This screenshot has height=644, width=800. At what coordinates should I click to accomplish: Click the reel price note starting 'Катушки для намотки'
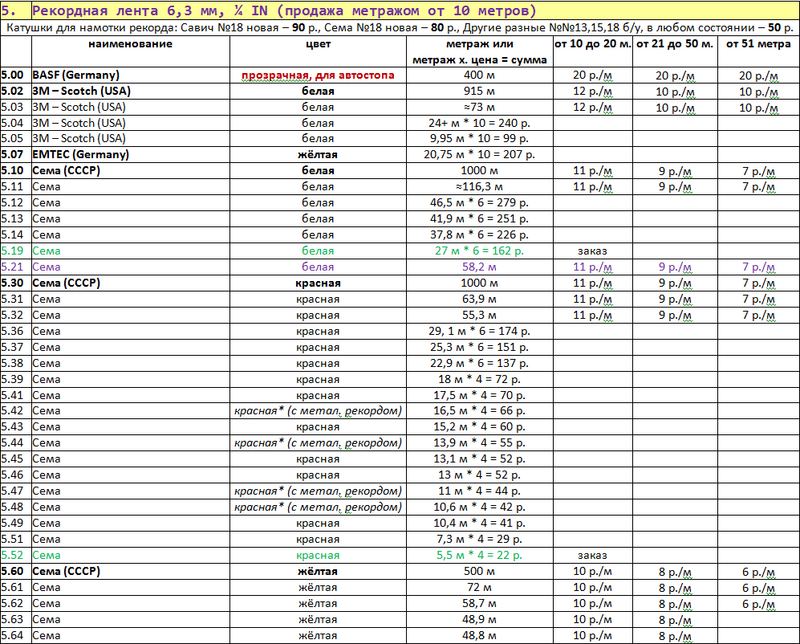click(x=399, y=27)
